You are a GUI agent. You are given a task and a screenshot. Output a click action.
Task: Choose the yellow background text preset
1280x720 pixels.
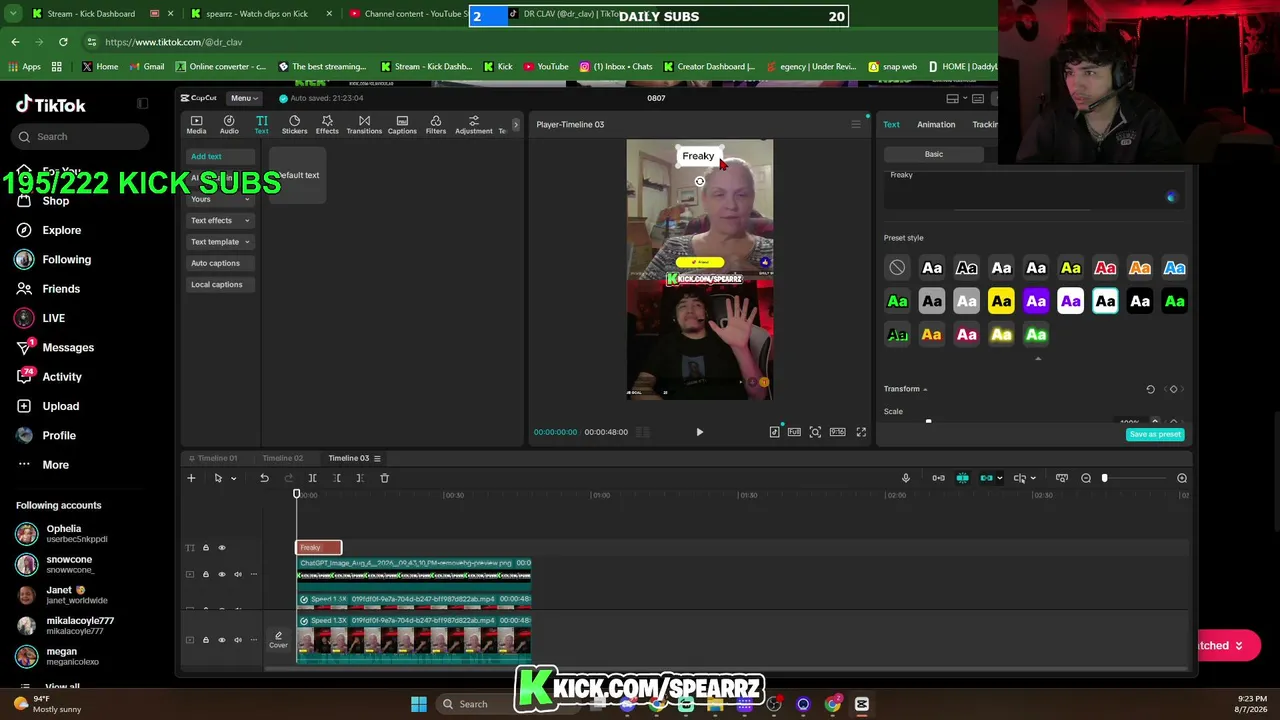[1001, 301]
